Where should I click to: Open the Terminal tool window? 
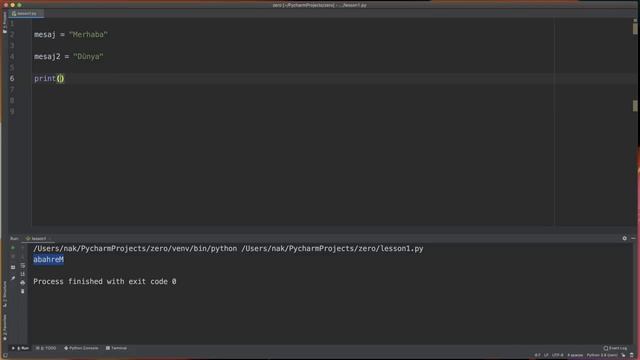116,348
